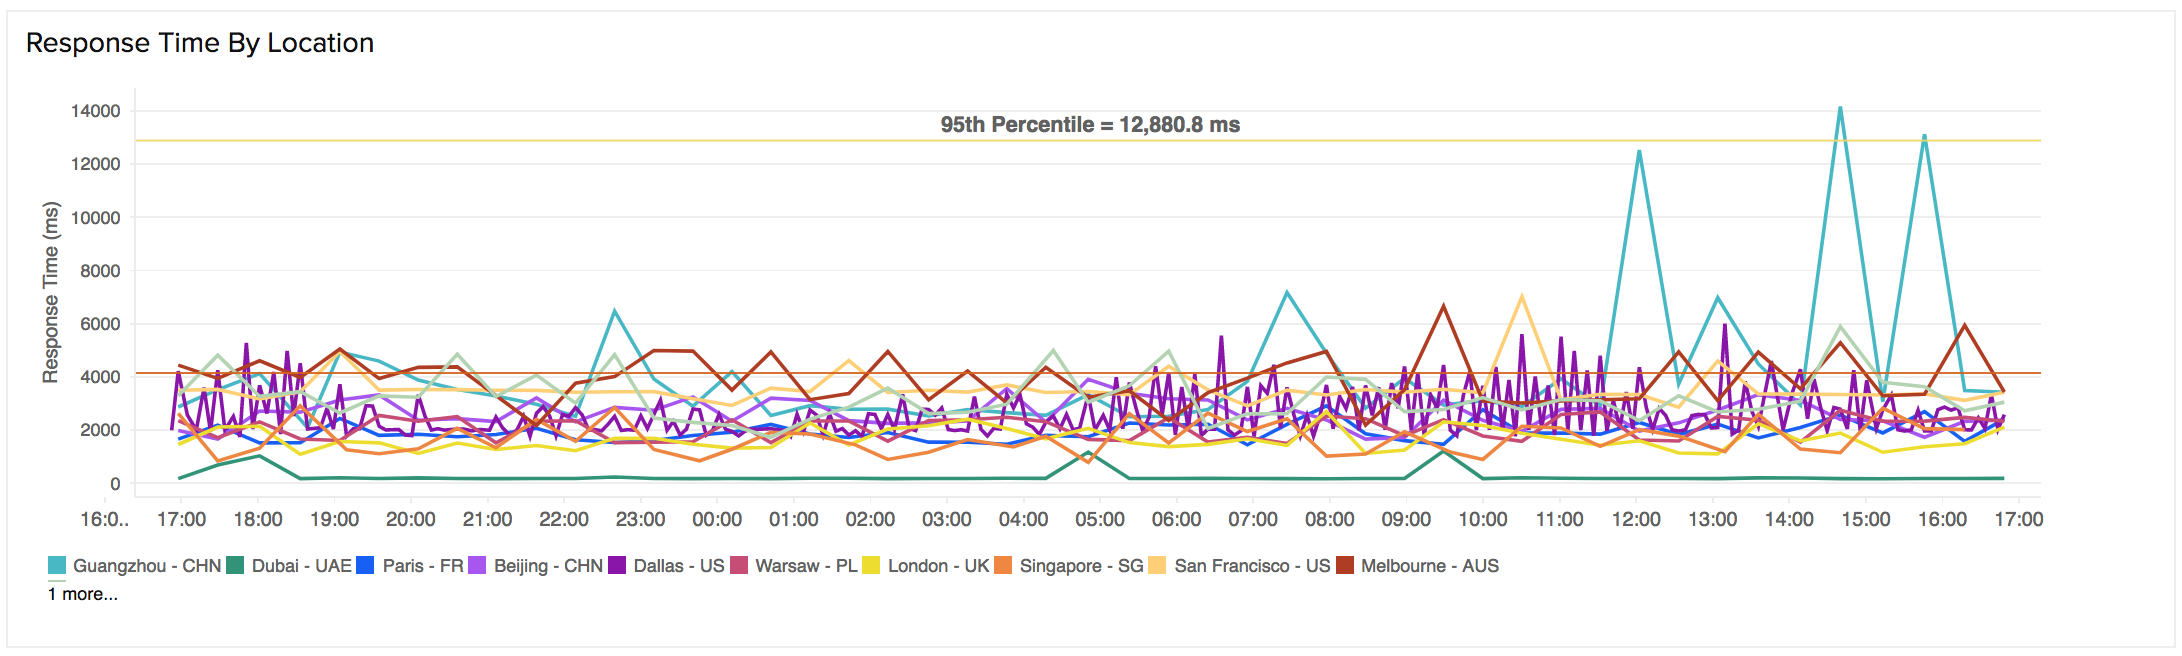2182x656 pixels.
Task: Select the 09:00 x-axis time label
Action: (x=1406, y=520)
